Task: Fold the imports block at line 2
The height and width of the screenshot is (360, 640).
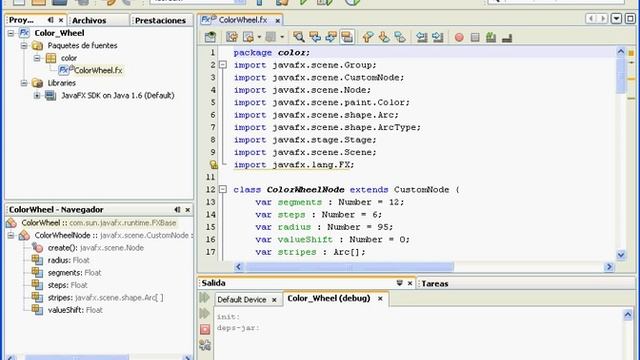Action: pyautogui.click(x=223, y=65)
